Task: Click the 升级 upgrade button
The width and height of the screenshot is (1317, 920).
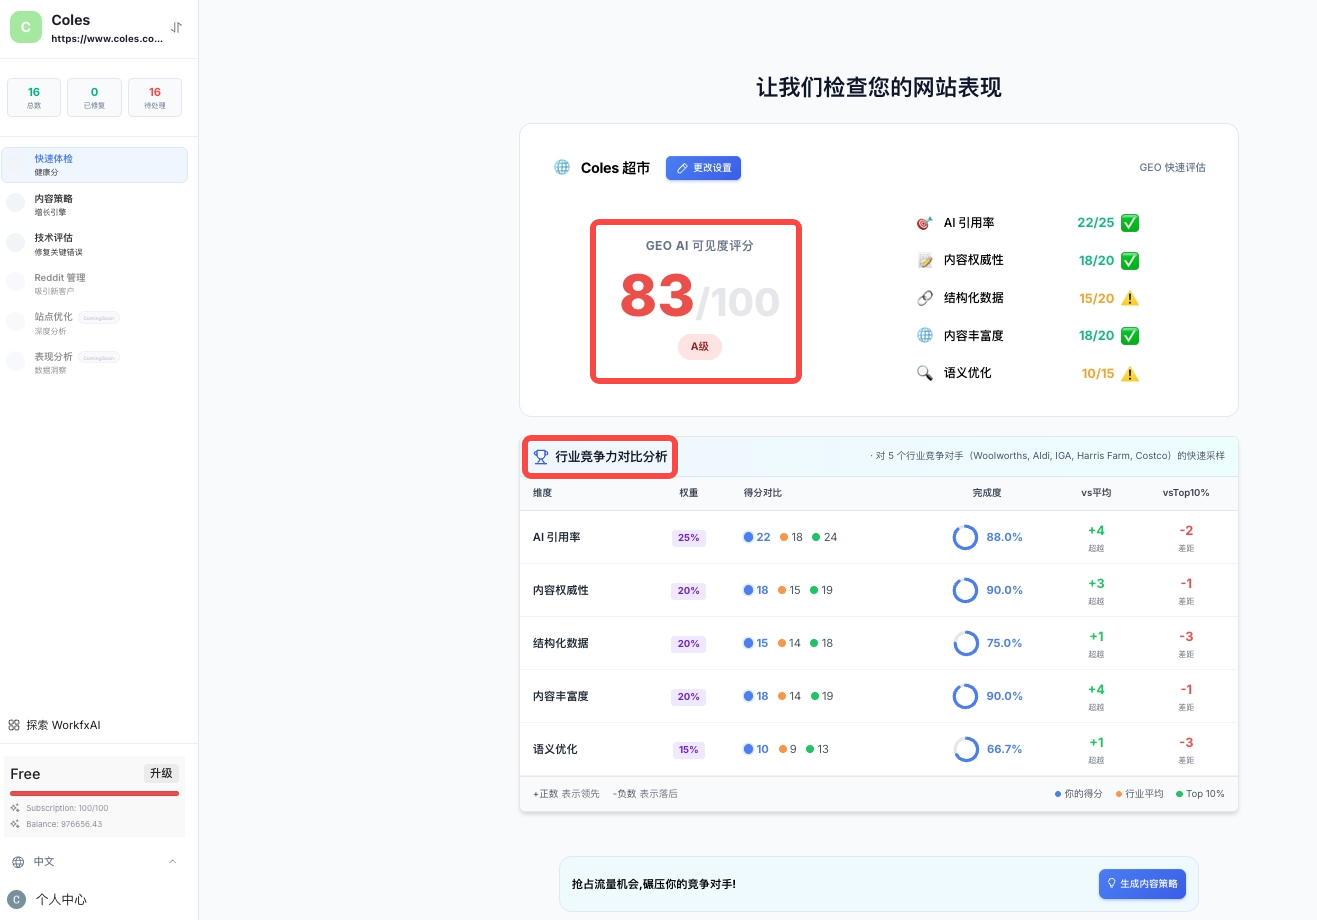Action: point(161,773)
